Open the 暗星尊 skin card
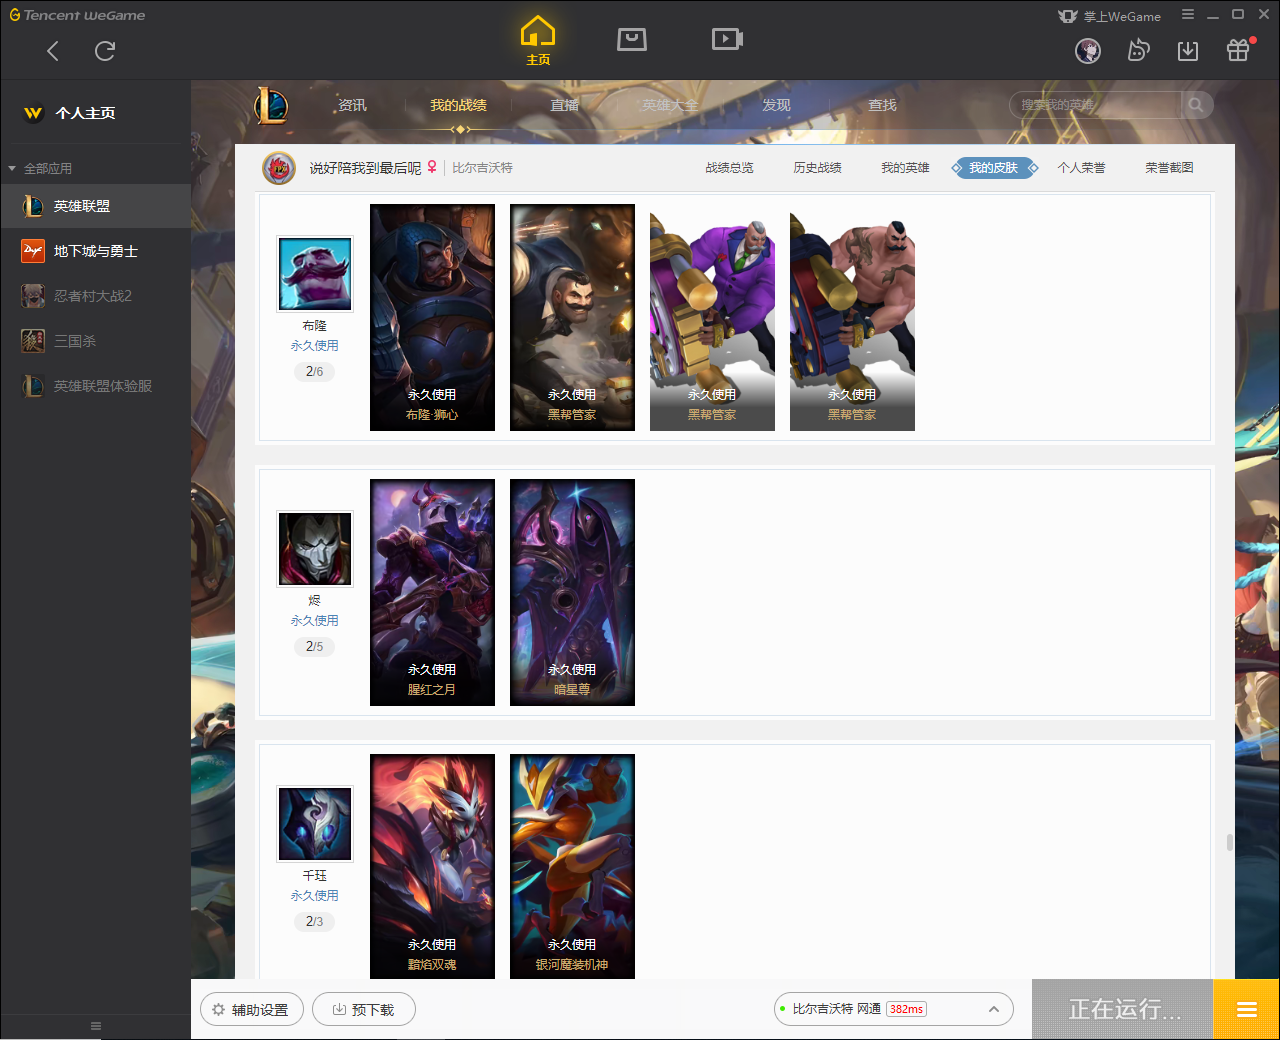 pyautogui.click(x=572, y=593)
